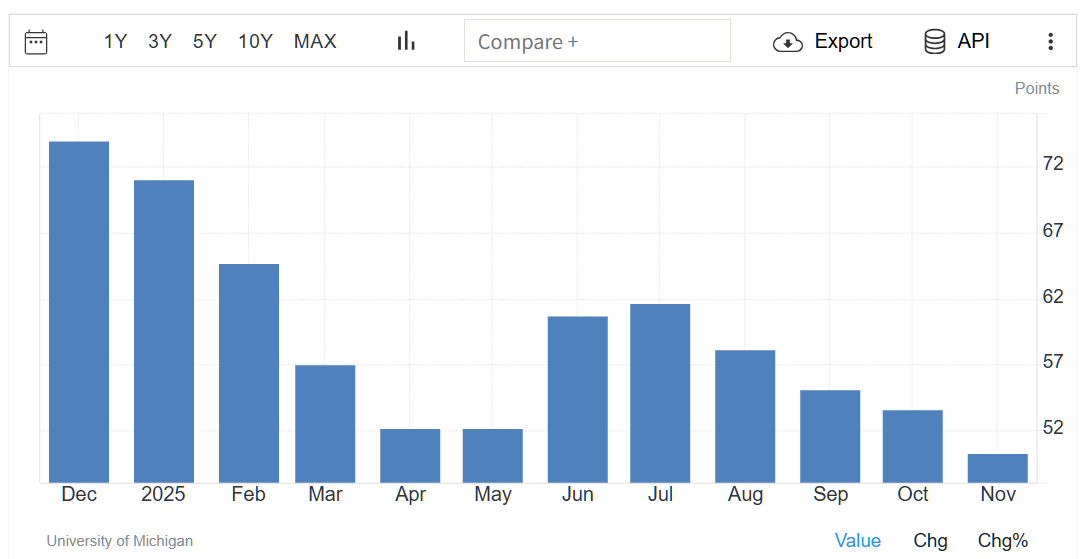Click the Export button label
The width and height of the screenshot is (1089, 559).
(843, 41)
